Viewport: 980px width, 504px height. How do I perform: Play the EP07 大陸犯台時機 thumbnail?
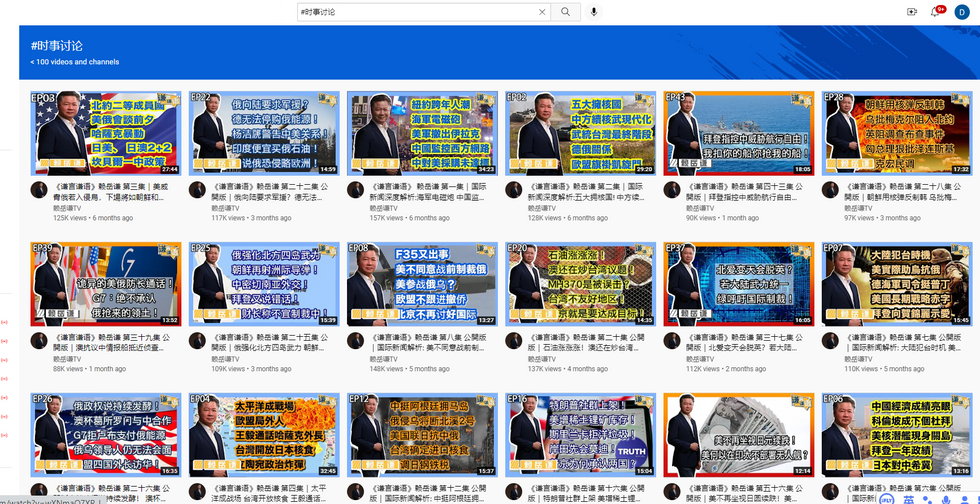897,284
